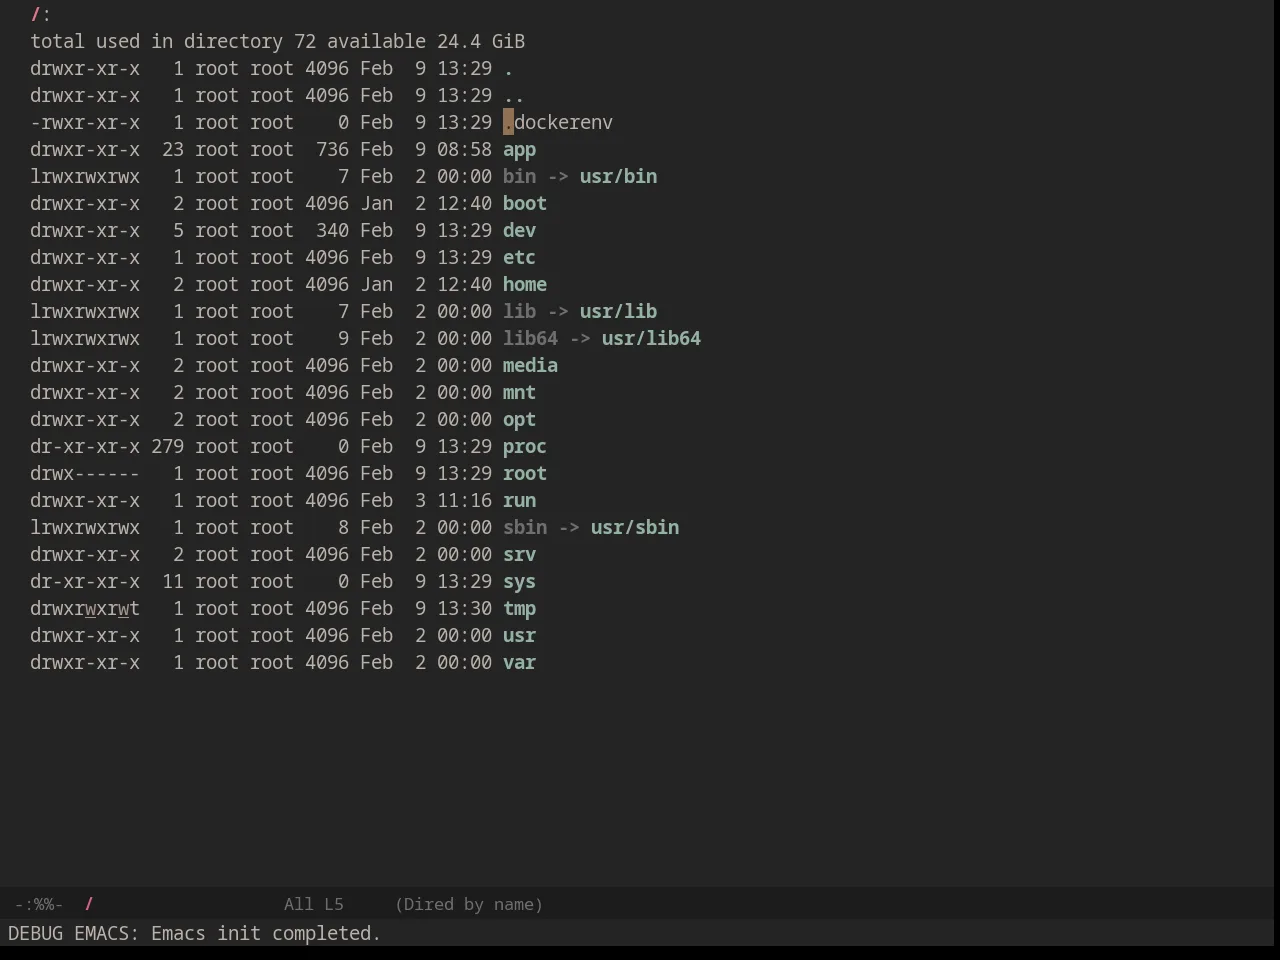The width and height of the screenshot is (1280, 960).
Task: Open the boot directory entry
Action: tap(524, 204)
